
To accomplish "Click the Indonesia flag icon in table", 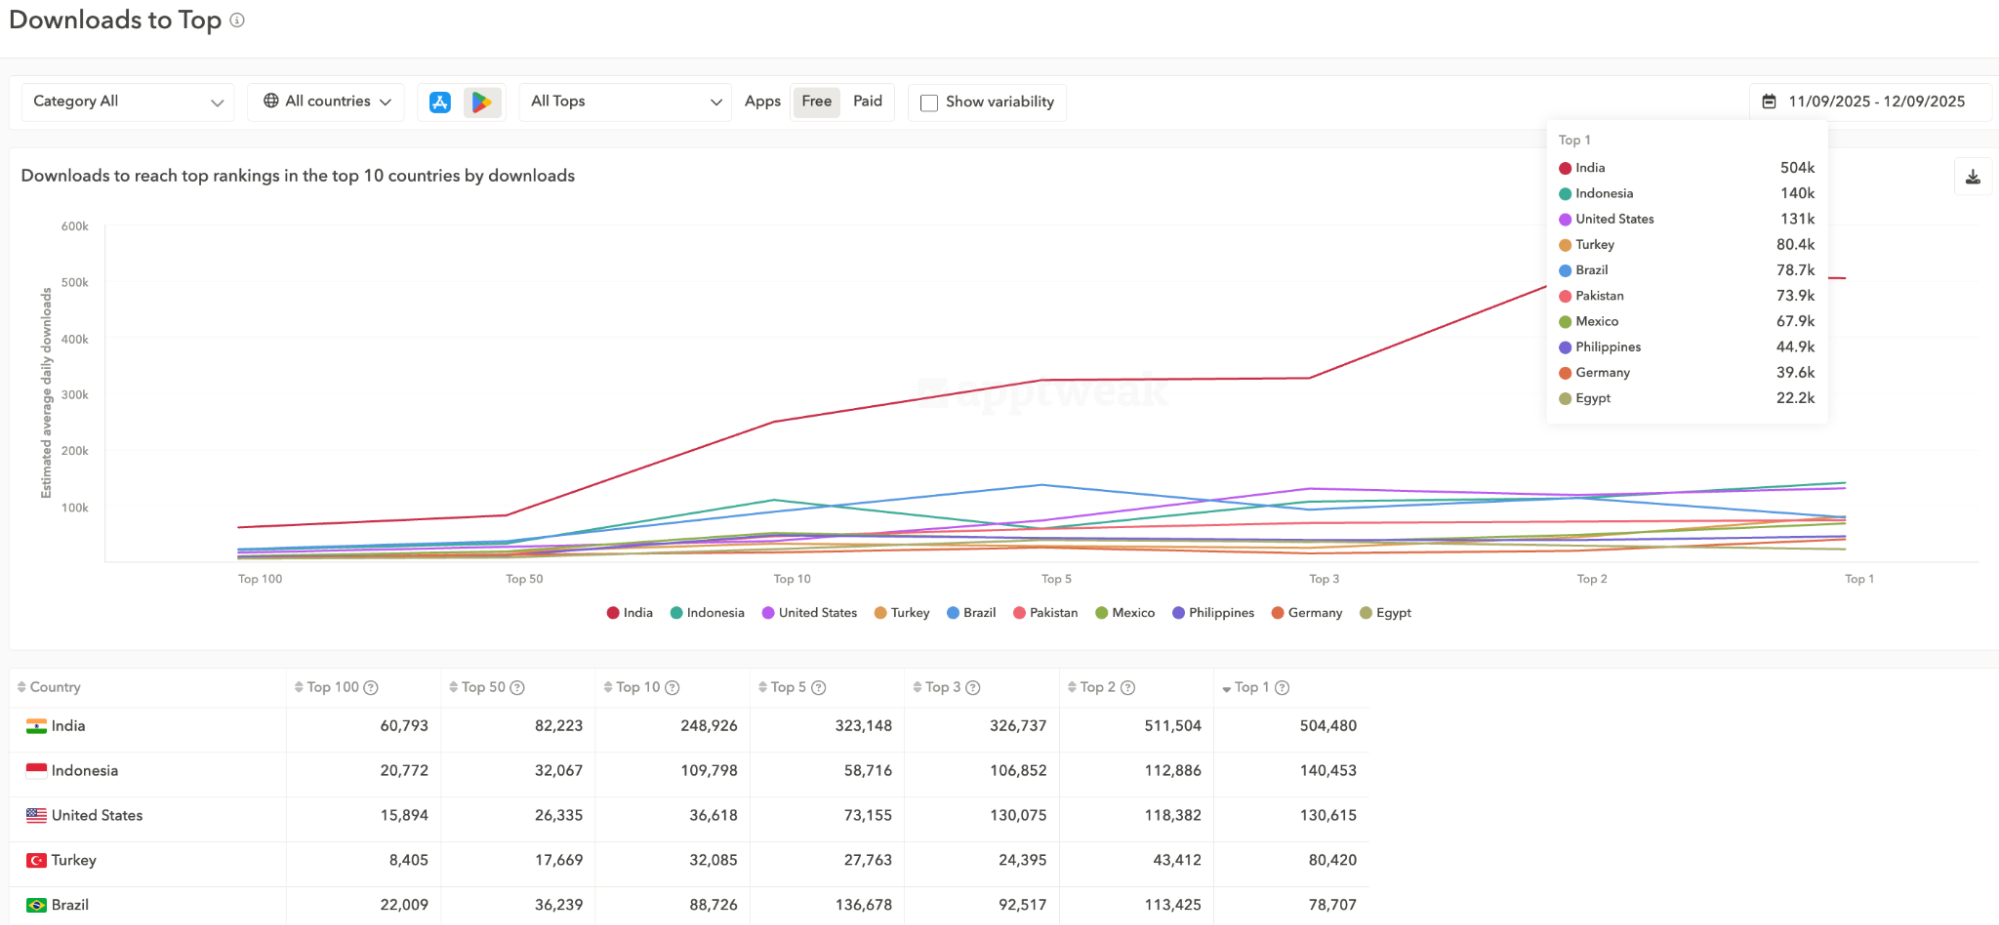I will [x=37, y=771].
